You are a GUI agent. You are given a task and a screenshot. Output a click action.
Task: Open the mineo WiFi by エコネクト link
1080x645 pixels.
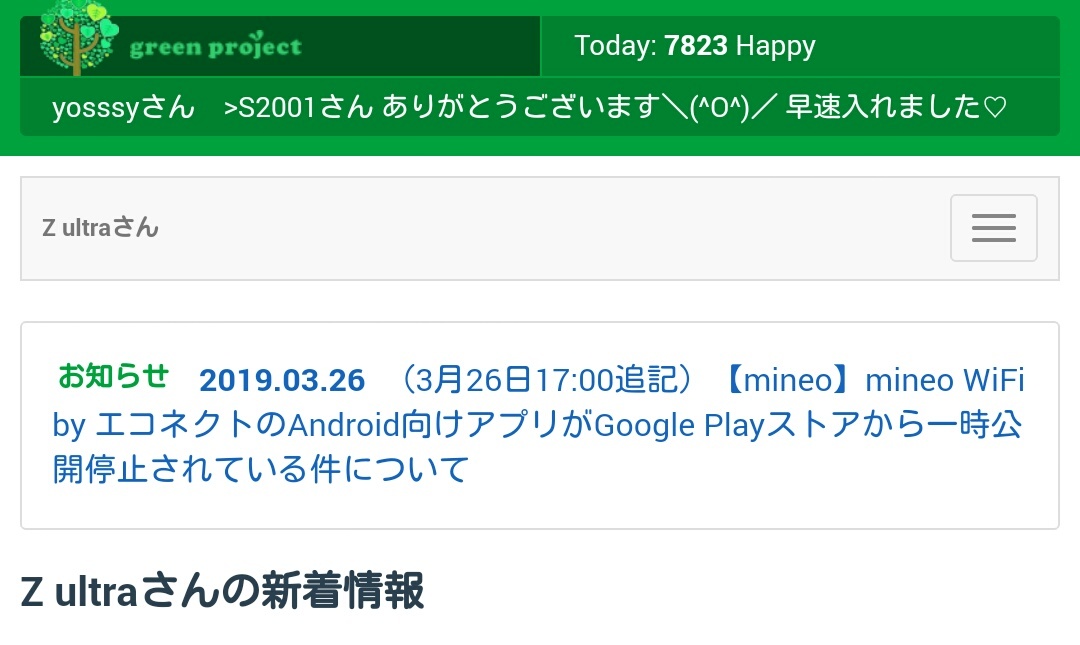944,381
